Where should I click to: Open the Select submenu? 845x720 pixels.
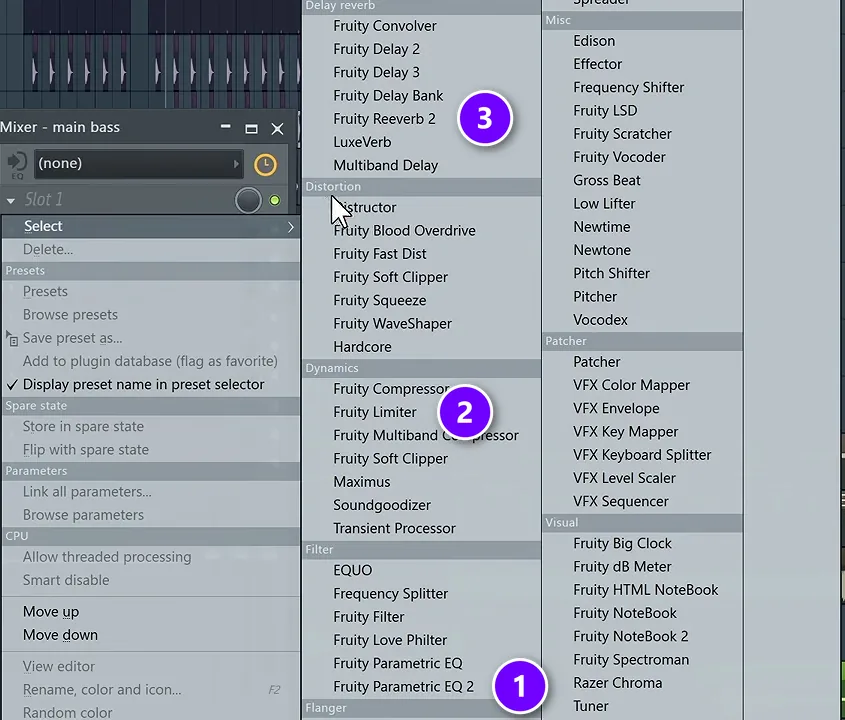pyautogui.click(x=151, y=226)
